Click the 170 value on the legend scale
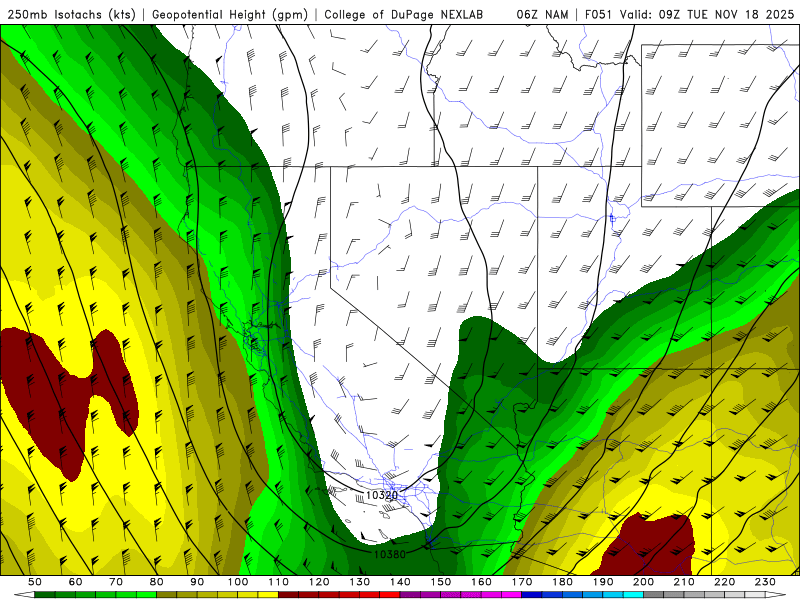The height and width of the screenshot is (600, 800). 522,582
